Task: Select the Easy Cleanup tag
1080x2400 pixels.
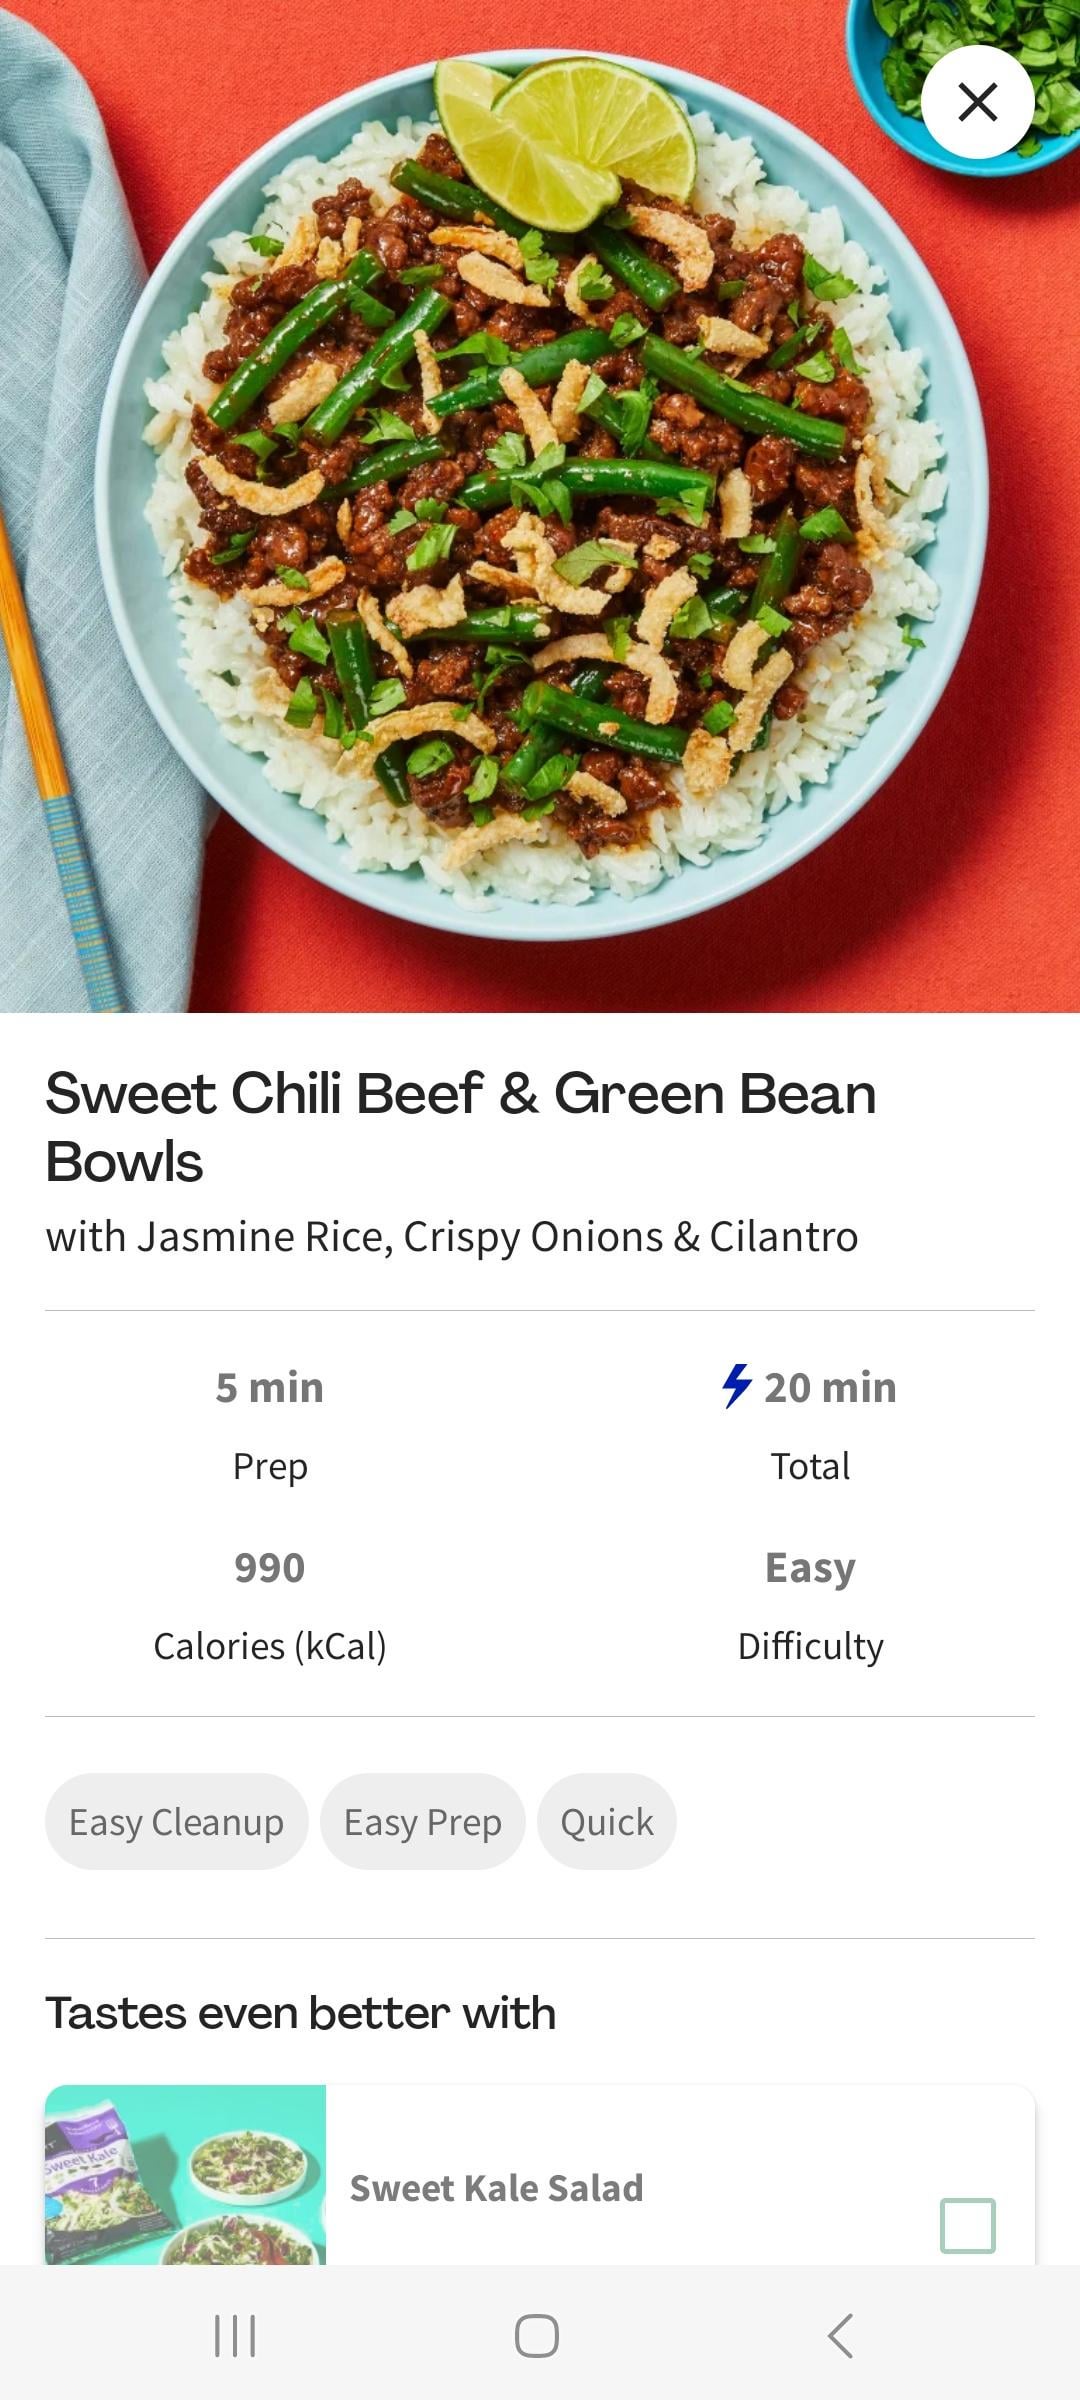Action: click(176, 1822)
